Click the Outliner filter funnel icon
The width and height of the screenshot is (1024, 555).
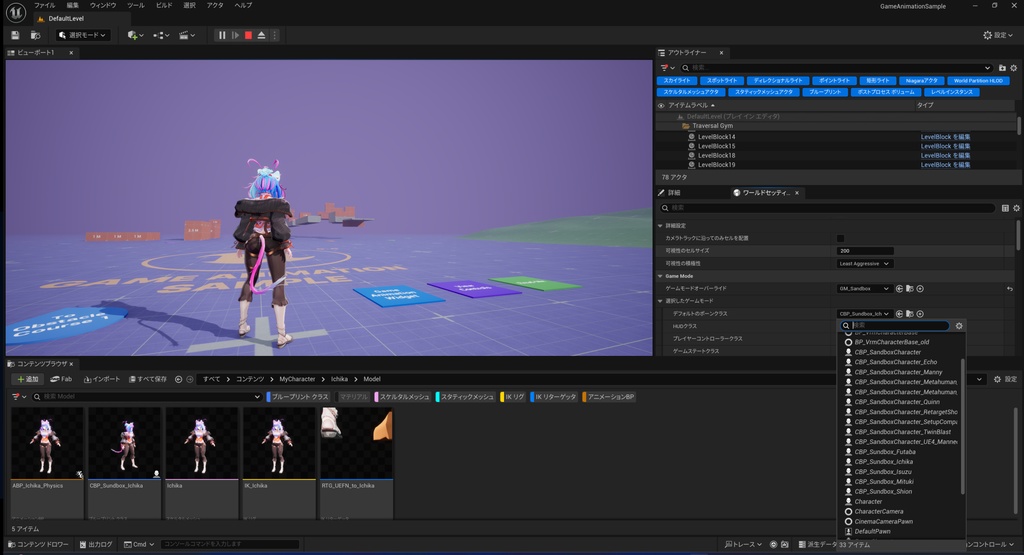click(x=667, y=68)
